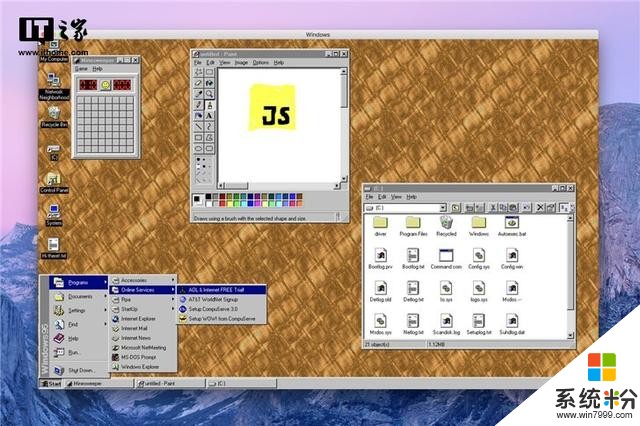
Task: Pick the dark red swatch in Paint palette
Action: click(222, 197)
